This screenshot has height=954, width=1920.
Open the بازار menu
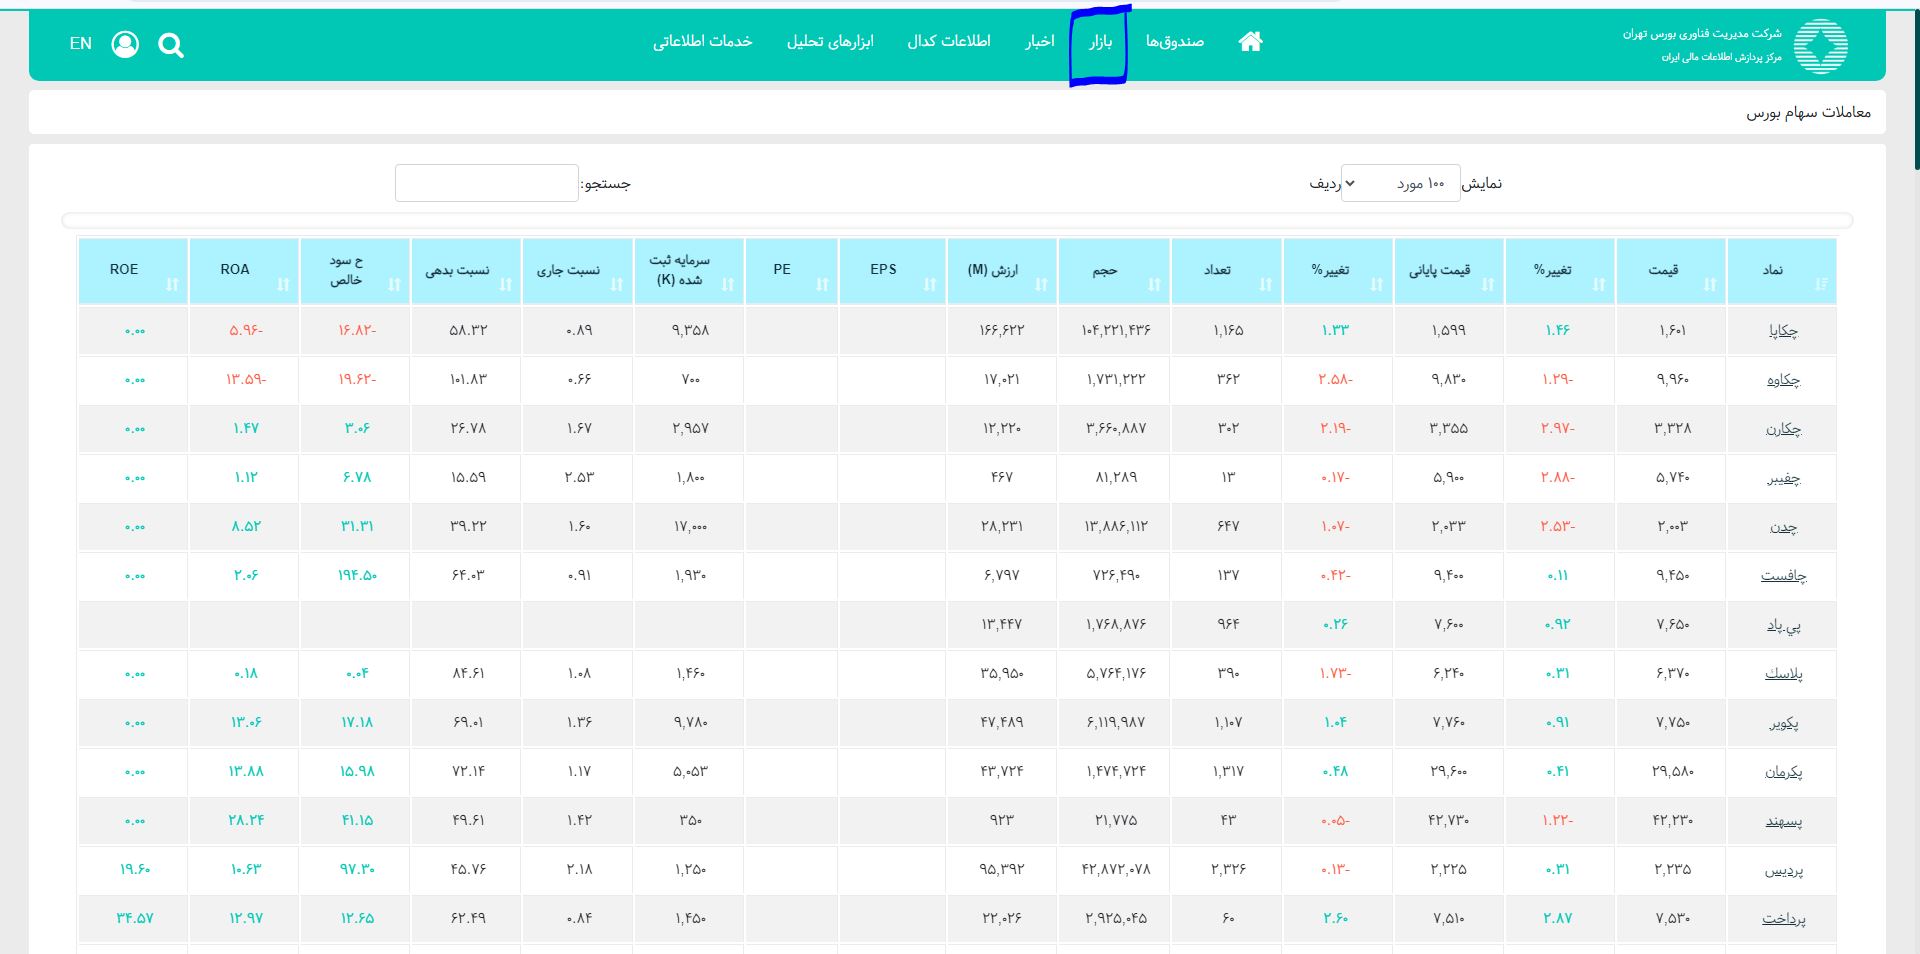point(1100,42)
